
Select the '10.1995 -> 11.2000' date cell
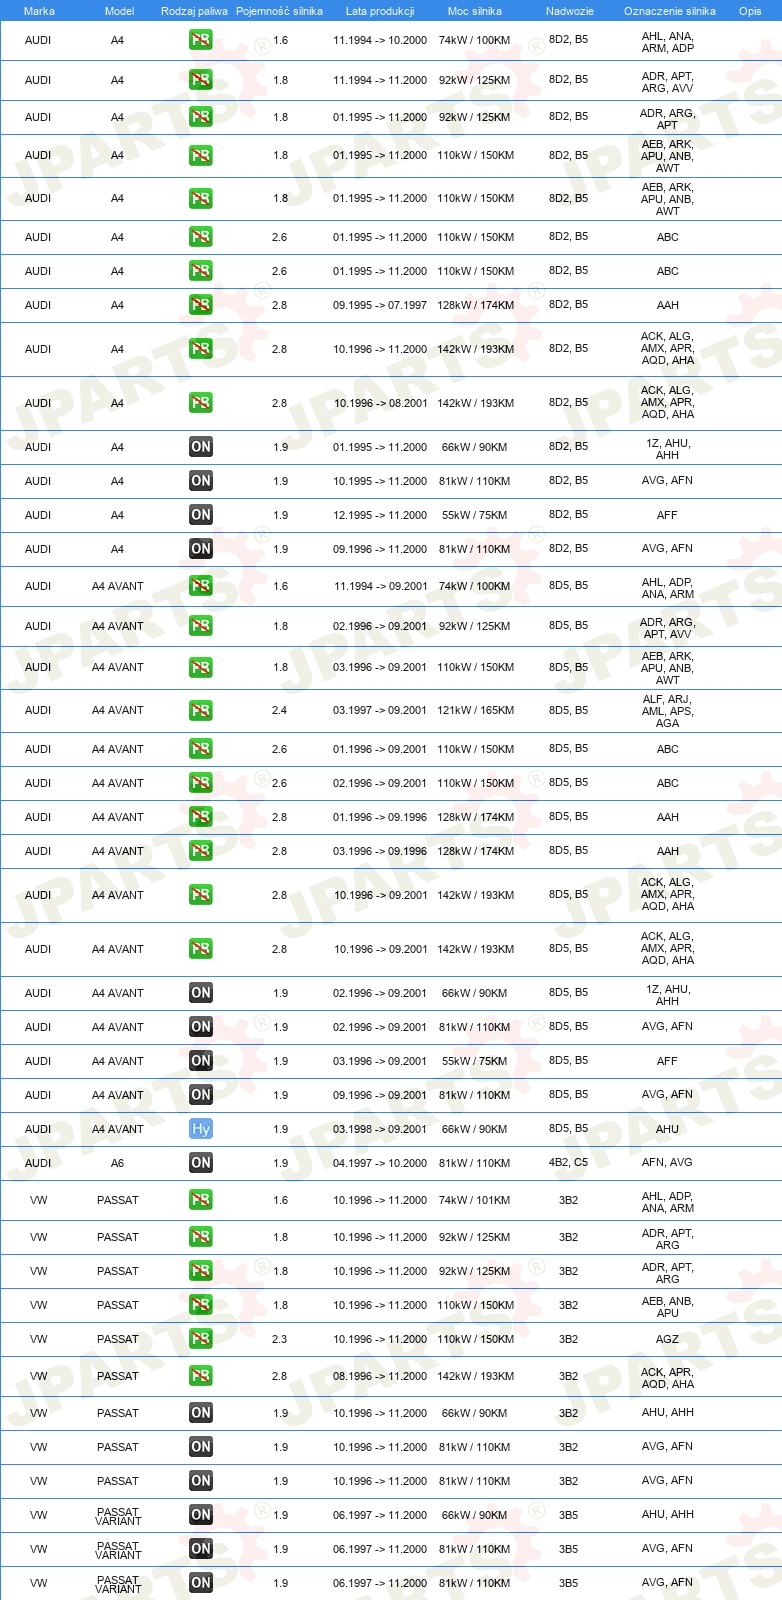pos(380,481)
